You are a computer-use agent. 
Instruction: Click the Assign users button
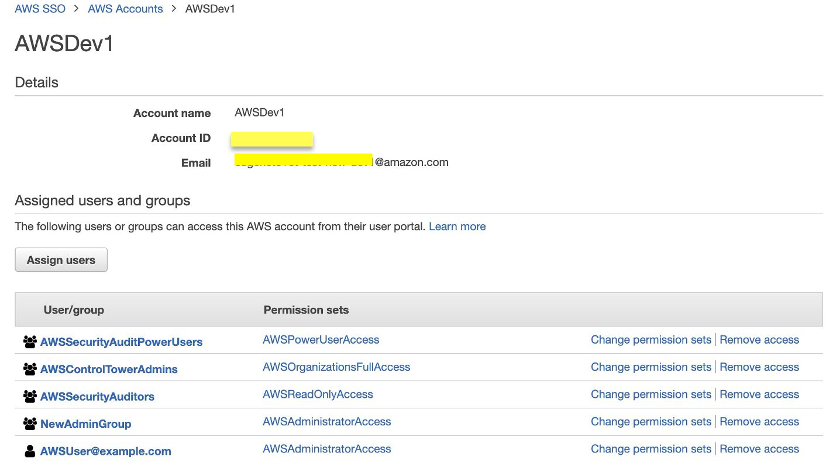pos(61,260)
